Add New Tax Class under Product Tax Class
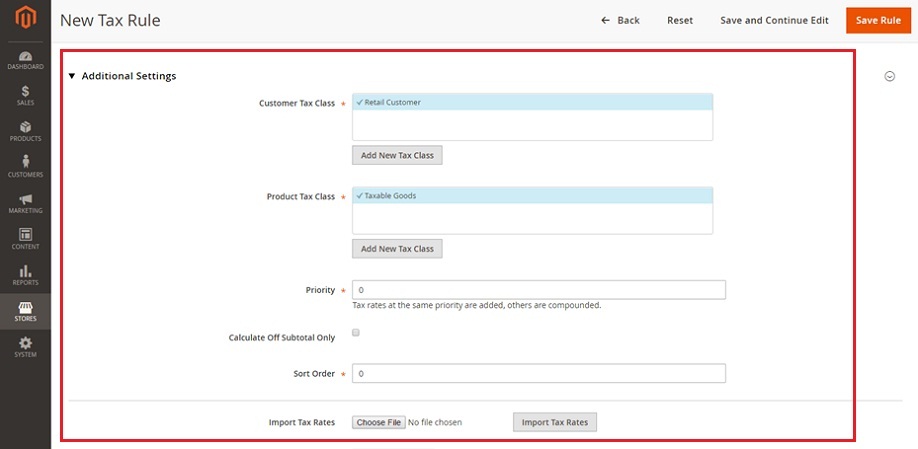Image resolution: width=918 pixels, height=449 pixels. (397, 249)
